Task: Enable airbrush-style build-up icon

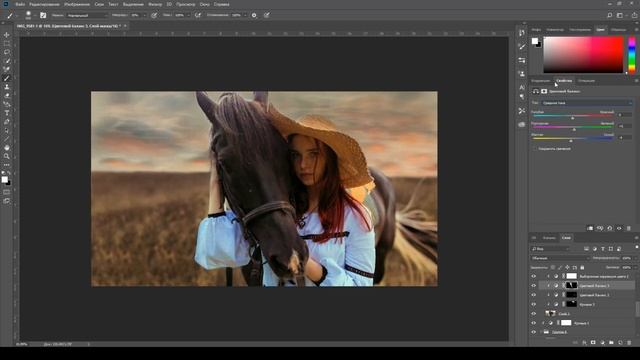Action: 198,15
